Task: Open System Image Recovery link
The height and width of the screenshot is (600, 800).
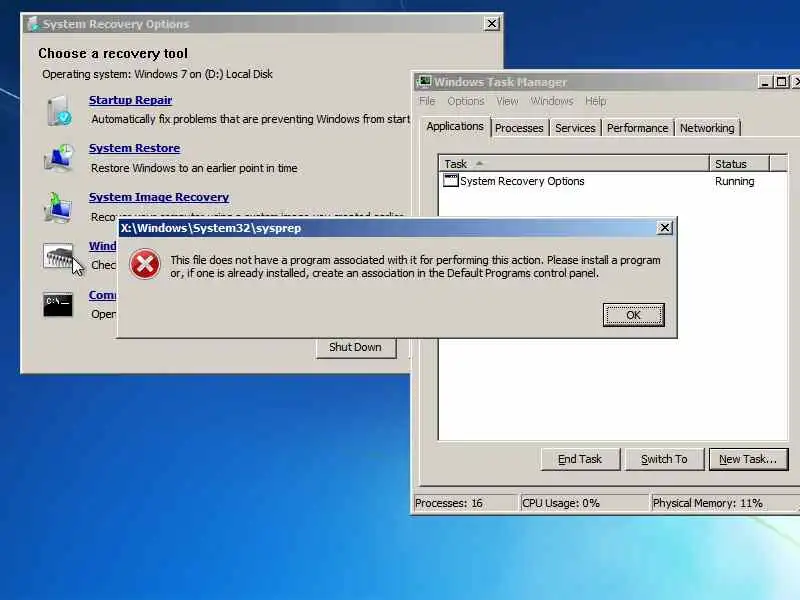Action: [159, 197]
